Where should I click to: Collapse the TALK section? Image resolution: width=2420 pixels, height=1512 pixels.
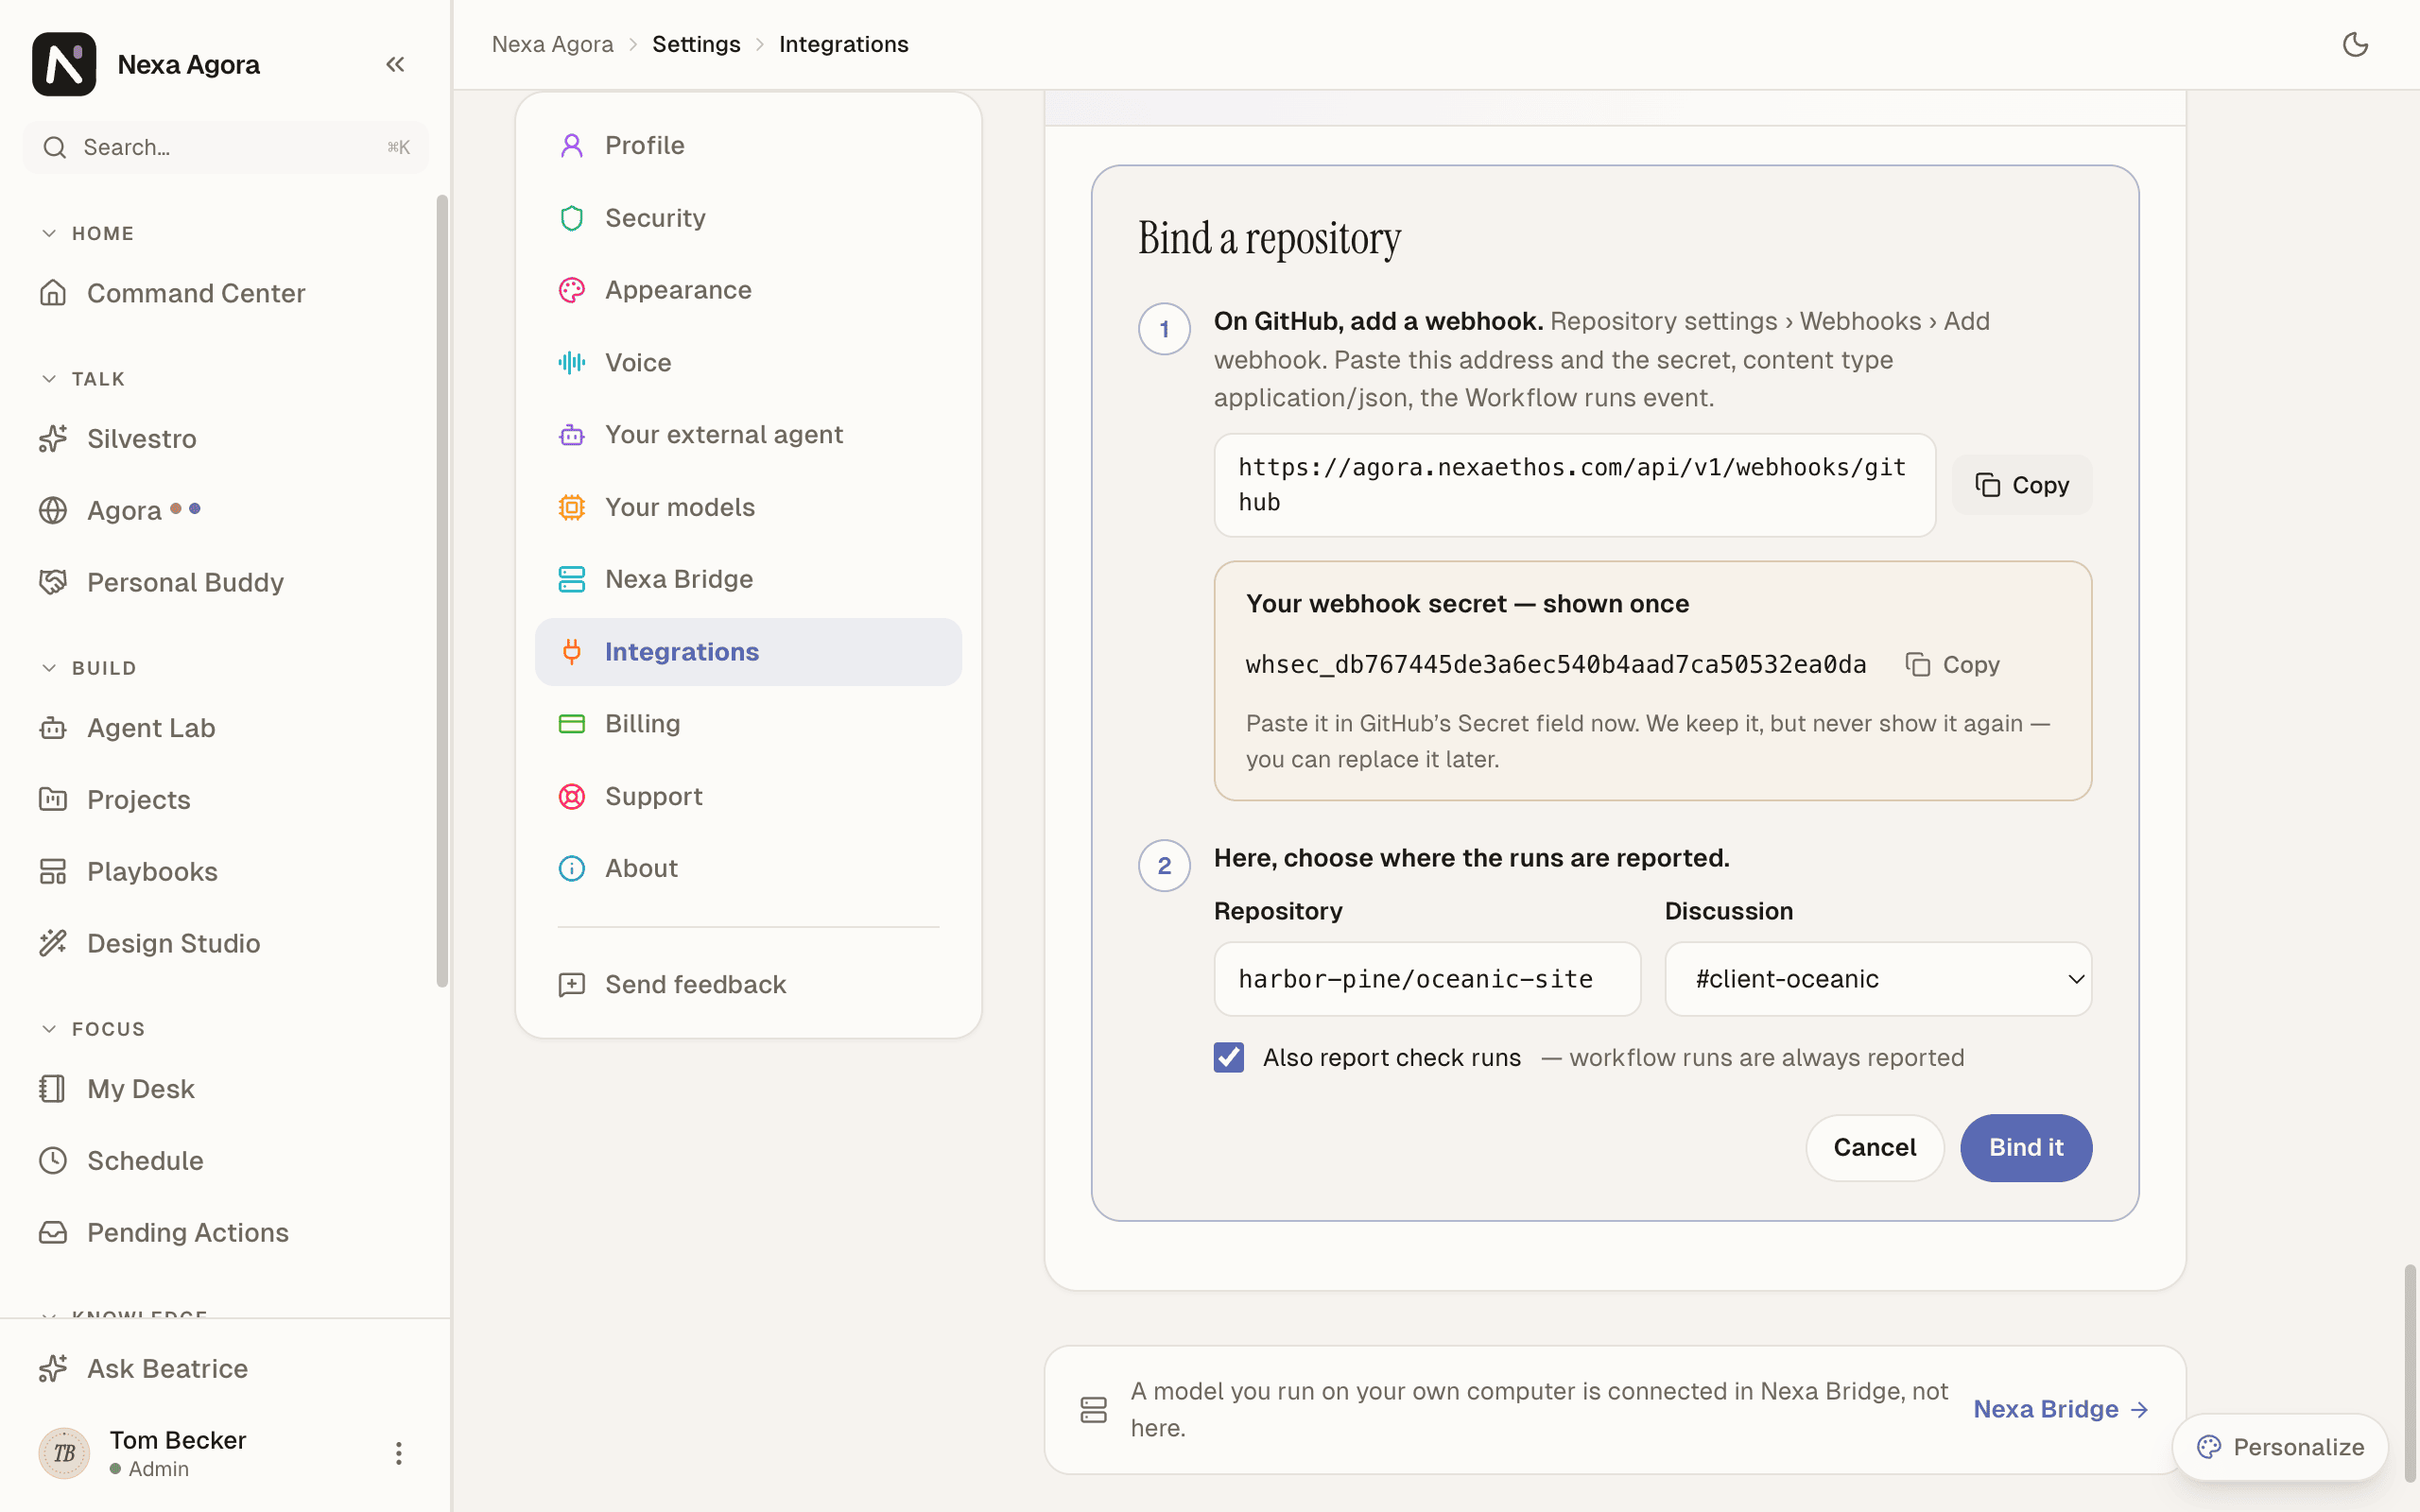pyautogui.click(x=83, y=379)
